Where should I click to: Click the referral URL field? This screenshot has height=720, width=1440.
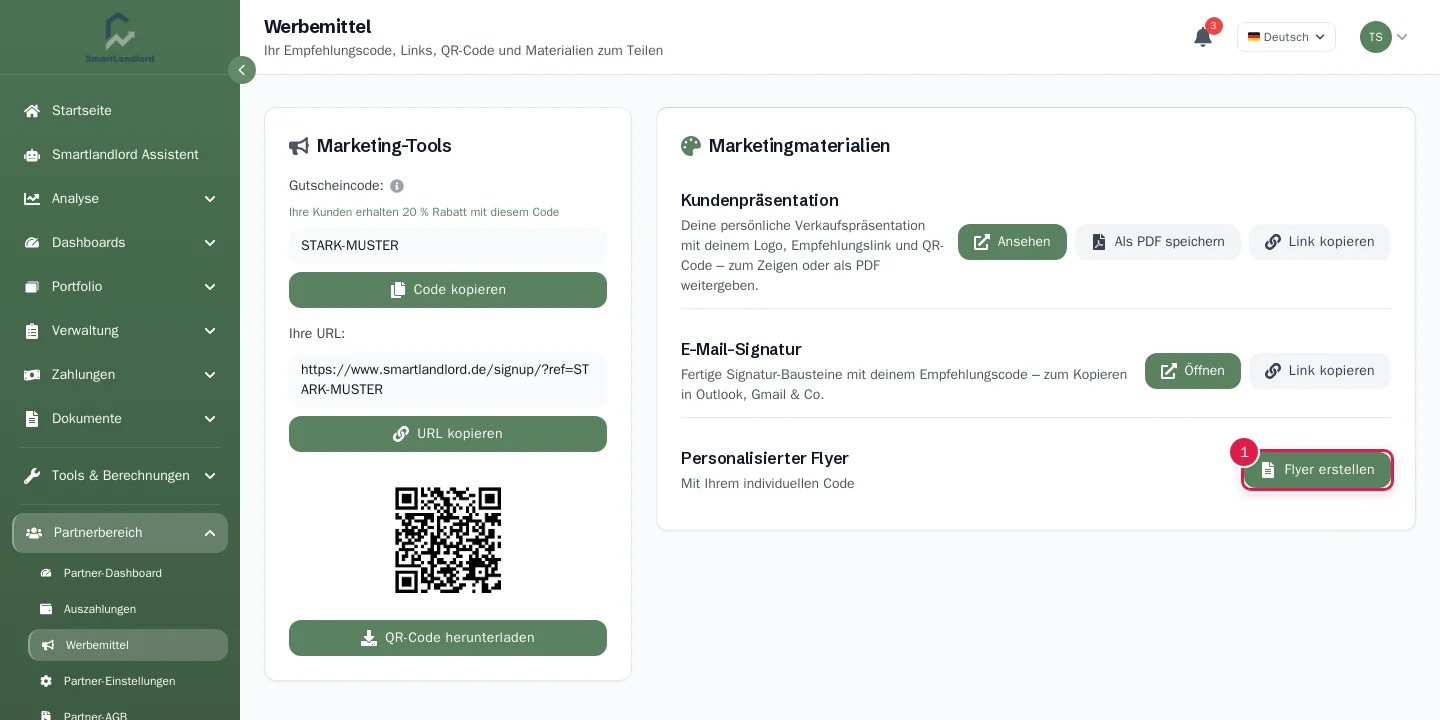[448, 380]
